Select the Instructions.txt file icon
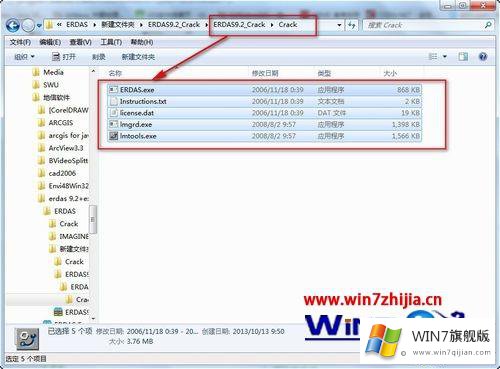This screenshot has width=500, height=369. tap(114, 101)
